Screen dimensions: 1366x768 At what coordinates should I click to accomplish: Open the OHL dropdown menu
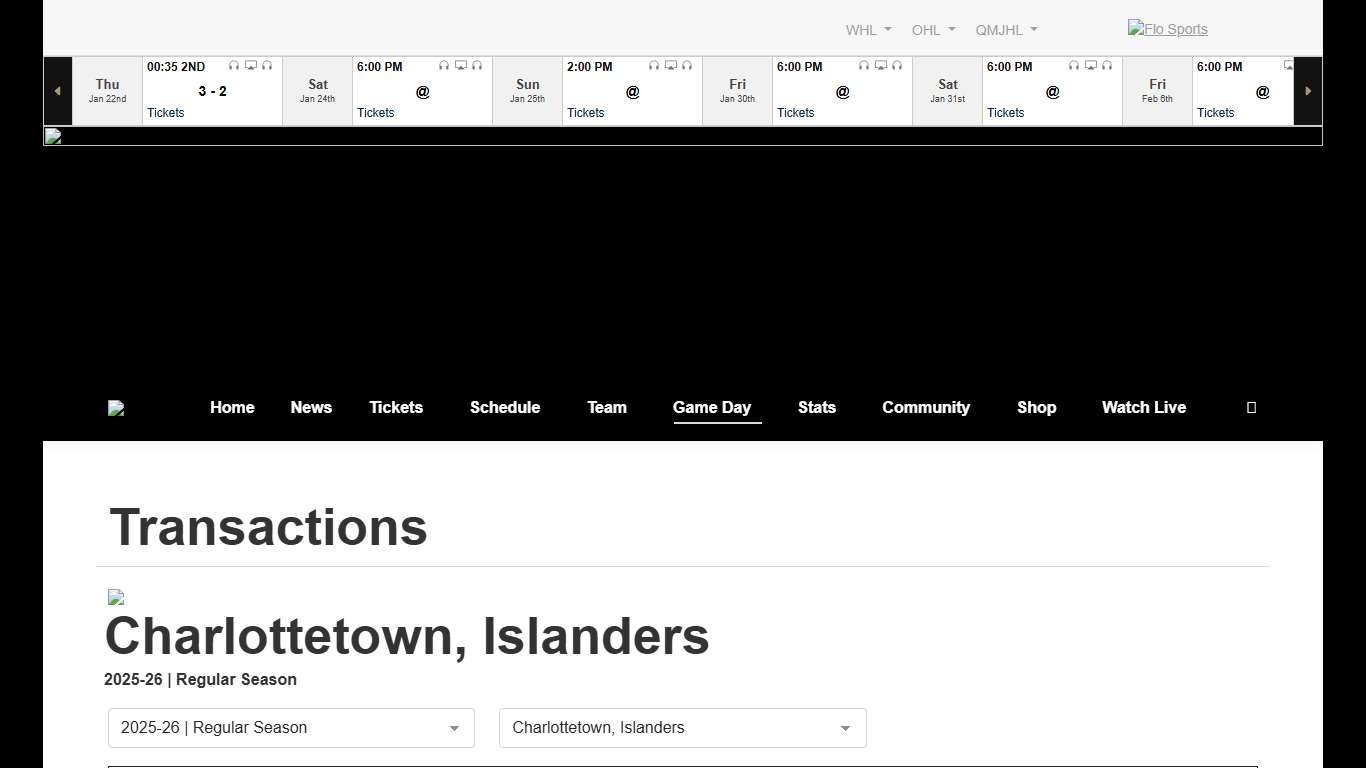pyautogui.click(x=932, y=29)
